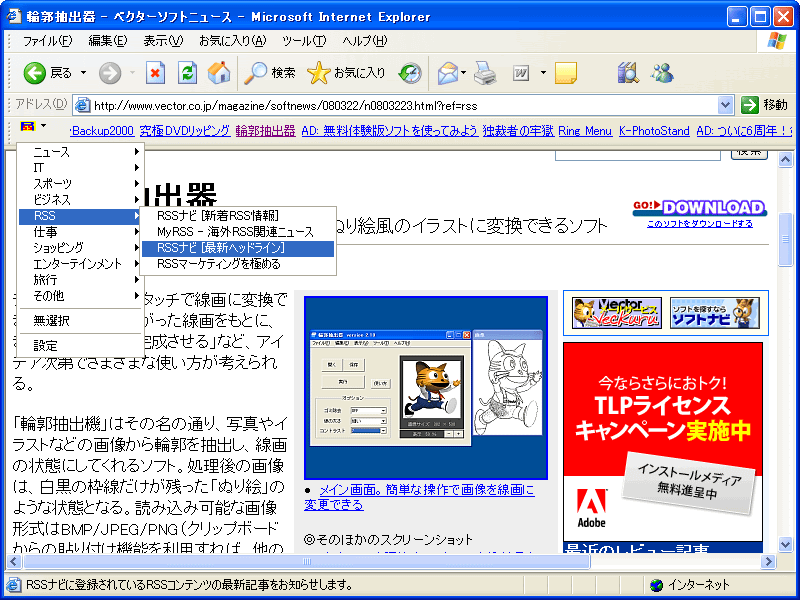Screen dimensions: 800x600
Task: Open the Backup2000 ticker link
Action: point(102,131)
